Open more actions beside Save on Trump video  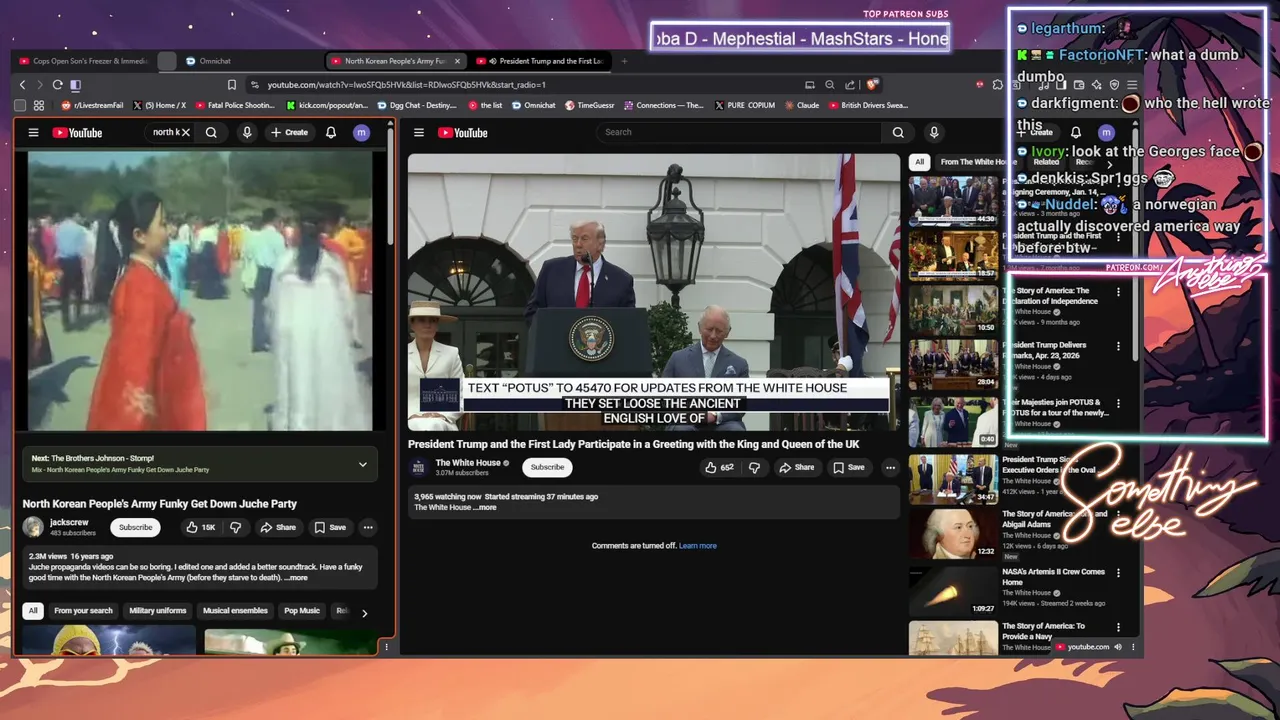[x=890, y=467]
